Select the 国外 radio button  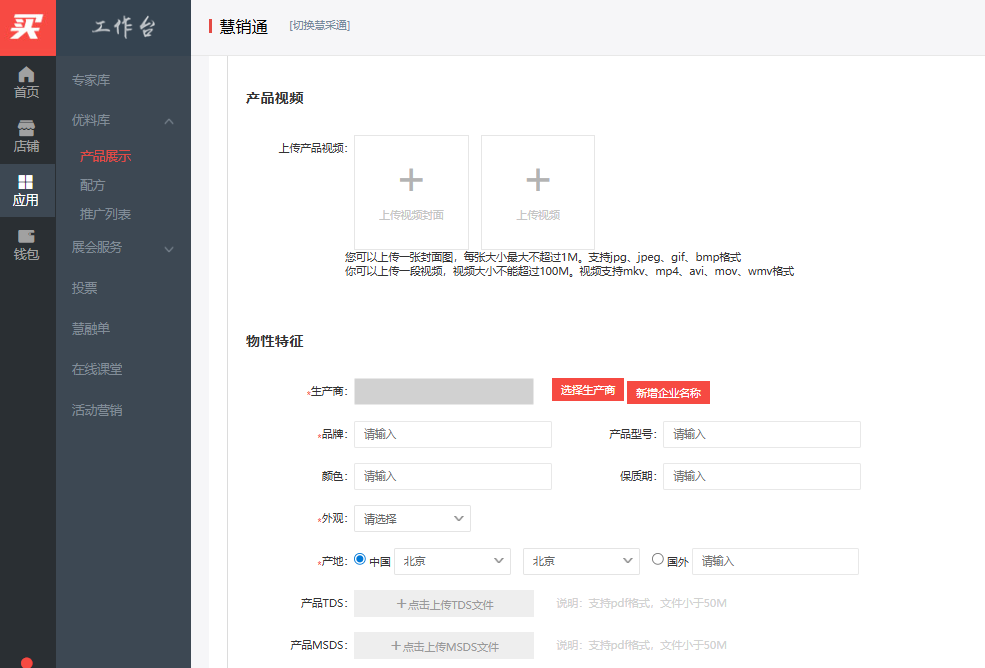point(658,560)
